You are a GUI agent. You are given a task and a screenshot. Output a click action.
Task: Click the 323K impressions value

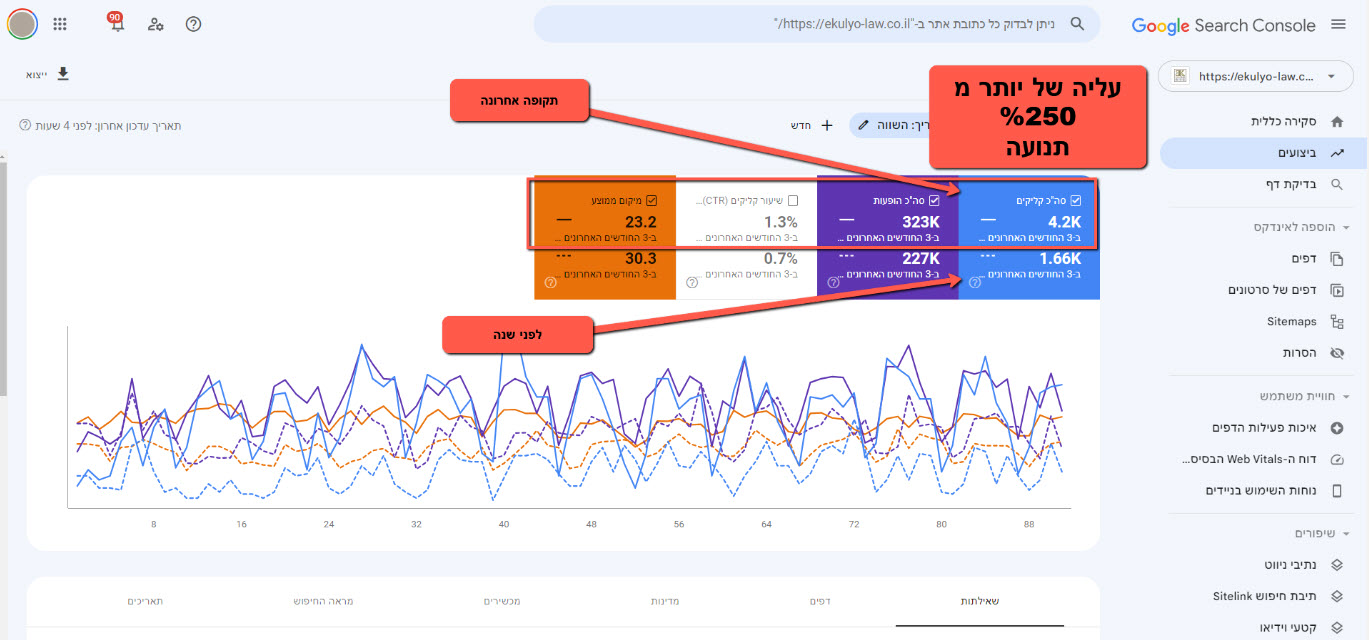coord(922,222)
